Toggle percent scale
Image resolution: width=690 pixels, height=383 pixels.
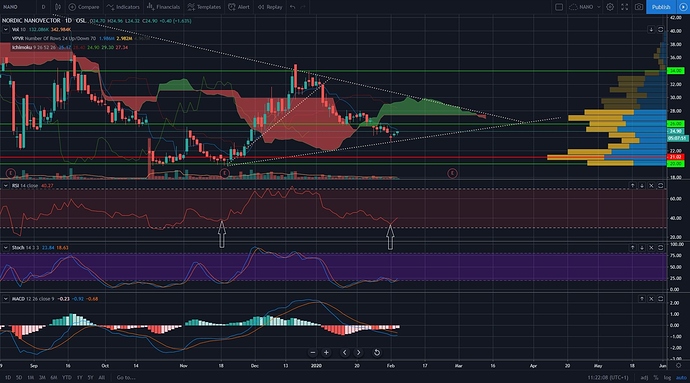tap(656, 378)
